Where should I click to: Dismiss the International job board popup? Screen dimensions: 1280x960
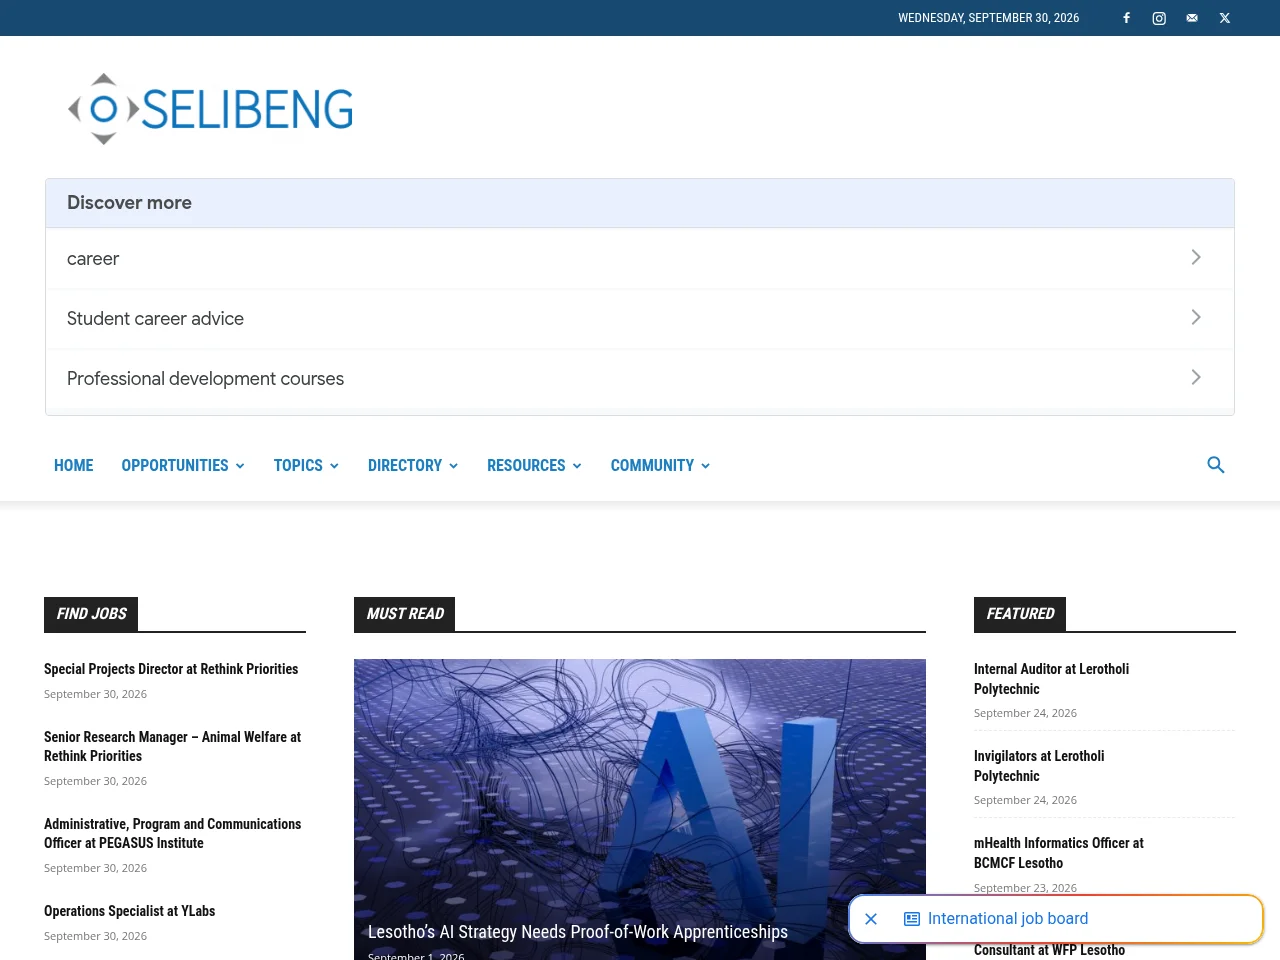(x=871, y=919)
